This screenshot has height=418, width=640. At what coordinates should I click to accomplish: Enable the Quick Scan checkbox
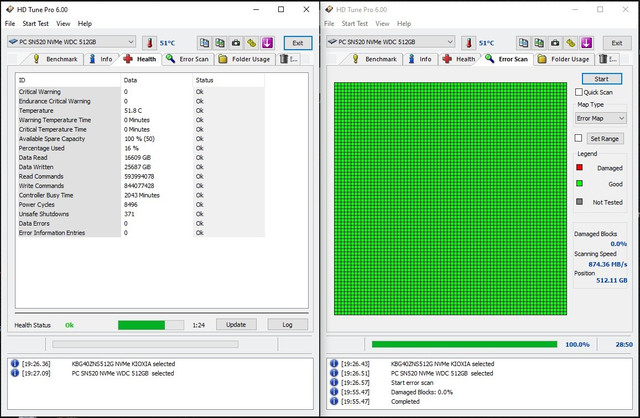coord(579,92)
